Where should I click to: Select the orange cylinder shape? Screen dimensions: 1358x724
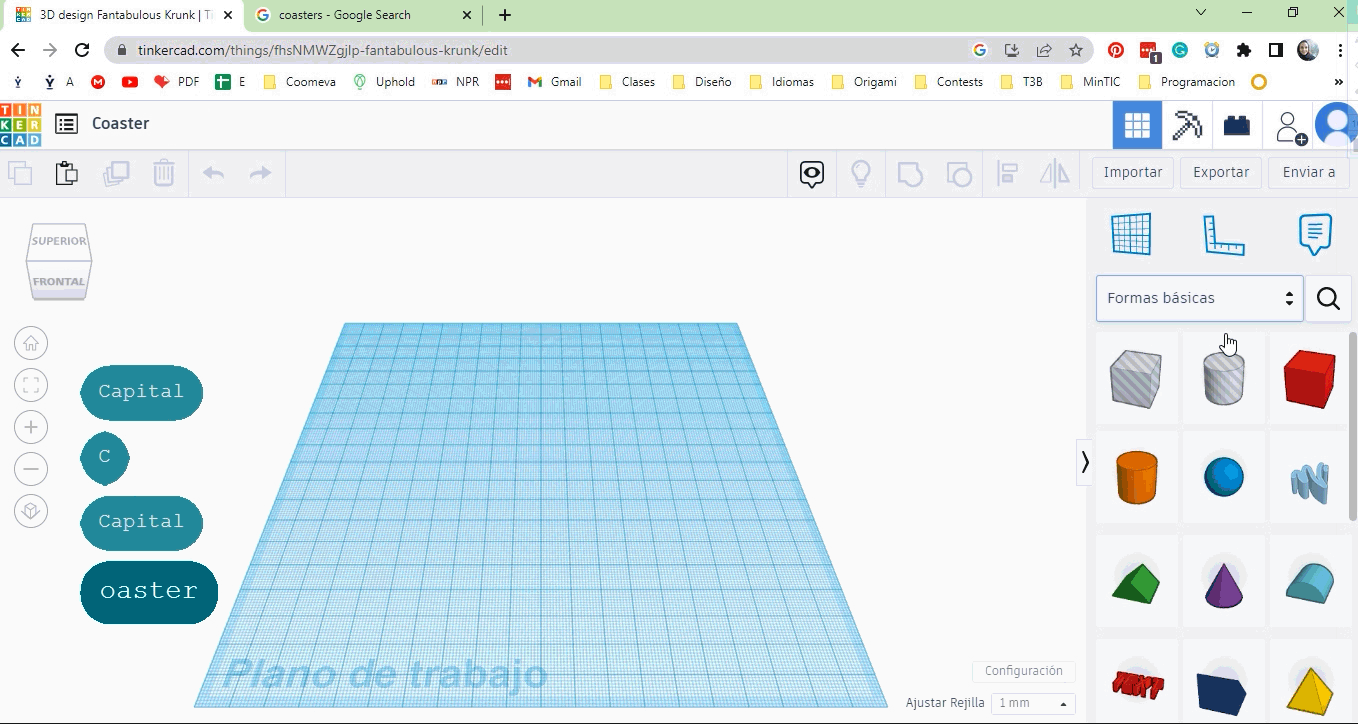pos(1137,478)
